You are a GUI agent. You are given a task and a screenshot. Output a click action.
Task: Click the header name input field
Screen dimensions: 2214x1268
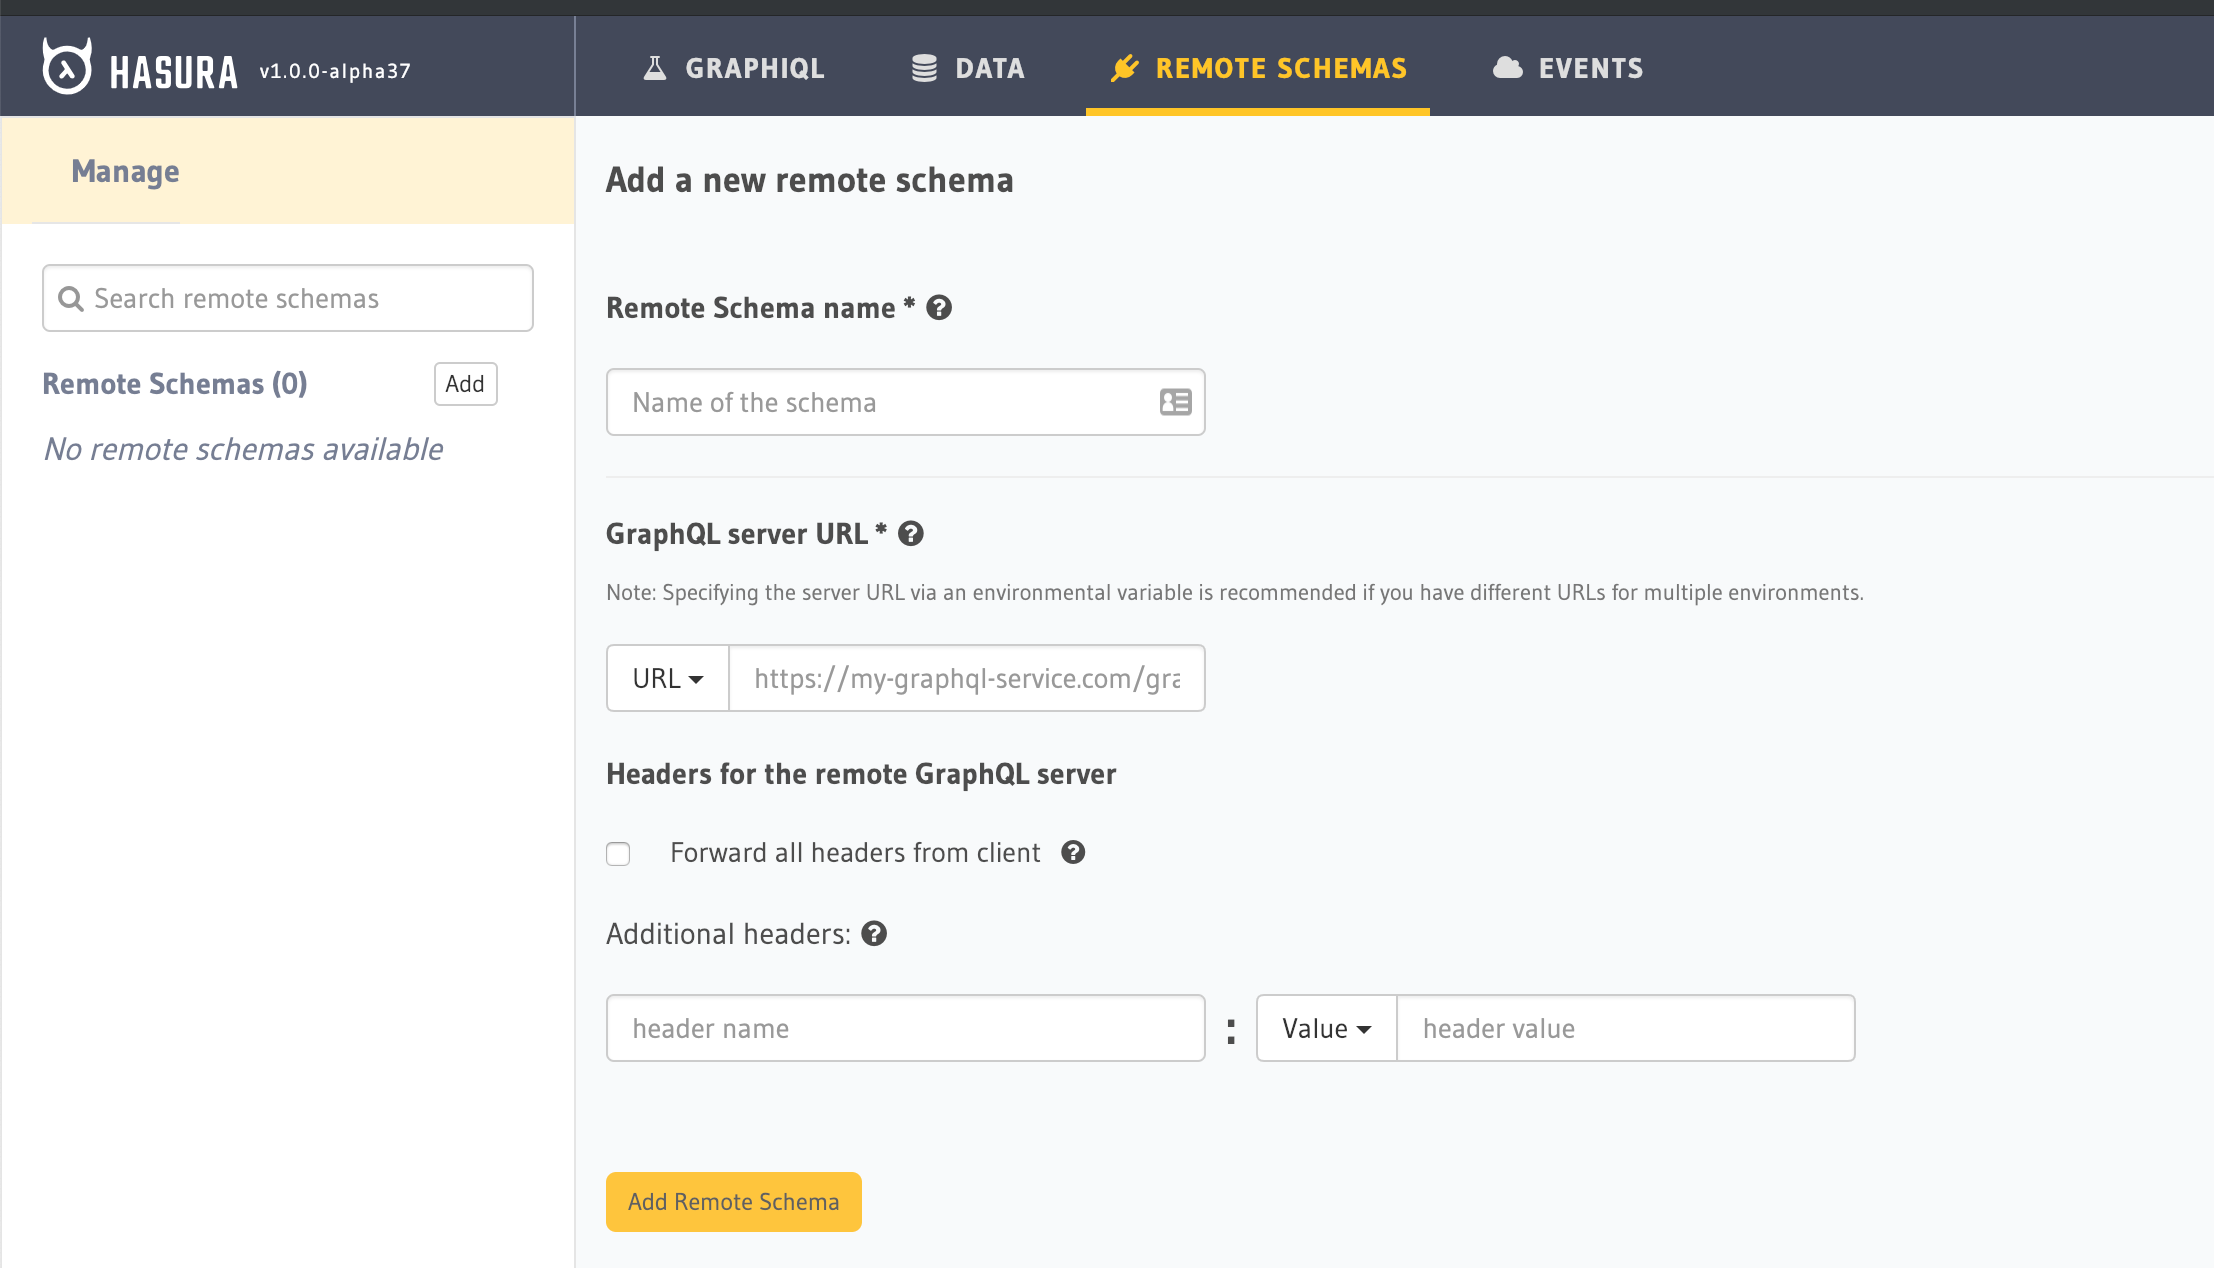[x=905, y=1029]
